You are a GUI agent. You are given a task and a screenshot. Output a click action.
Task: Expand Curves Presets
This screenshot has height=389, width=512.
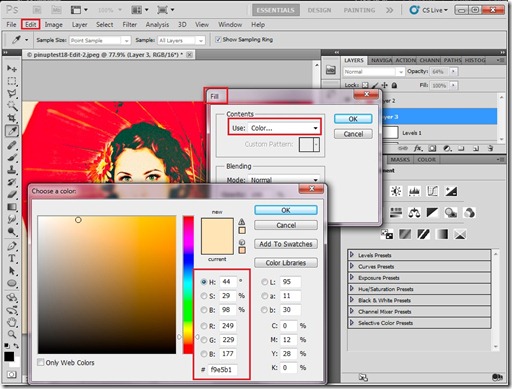[351, 266]
